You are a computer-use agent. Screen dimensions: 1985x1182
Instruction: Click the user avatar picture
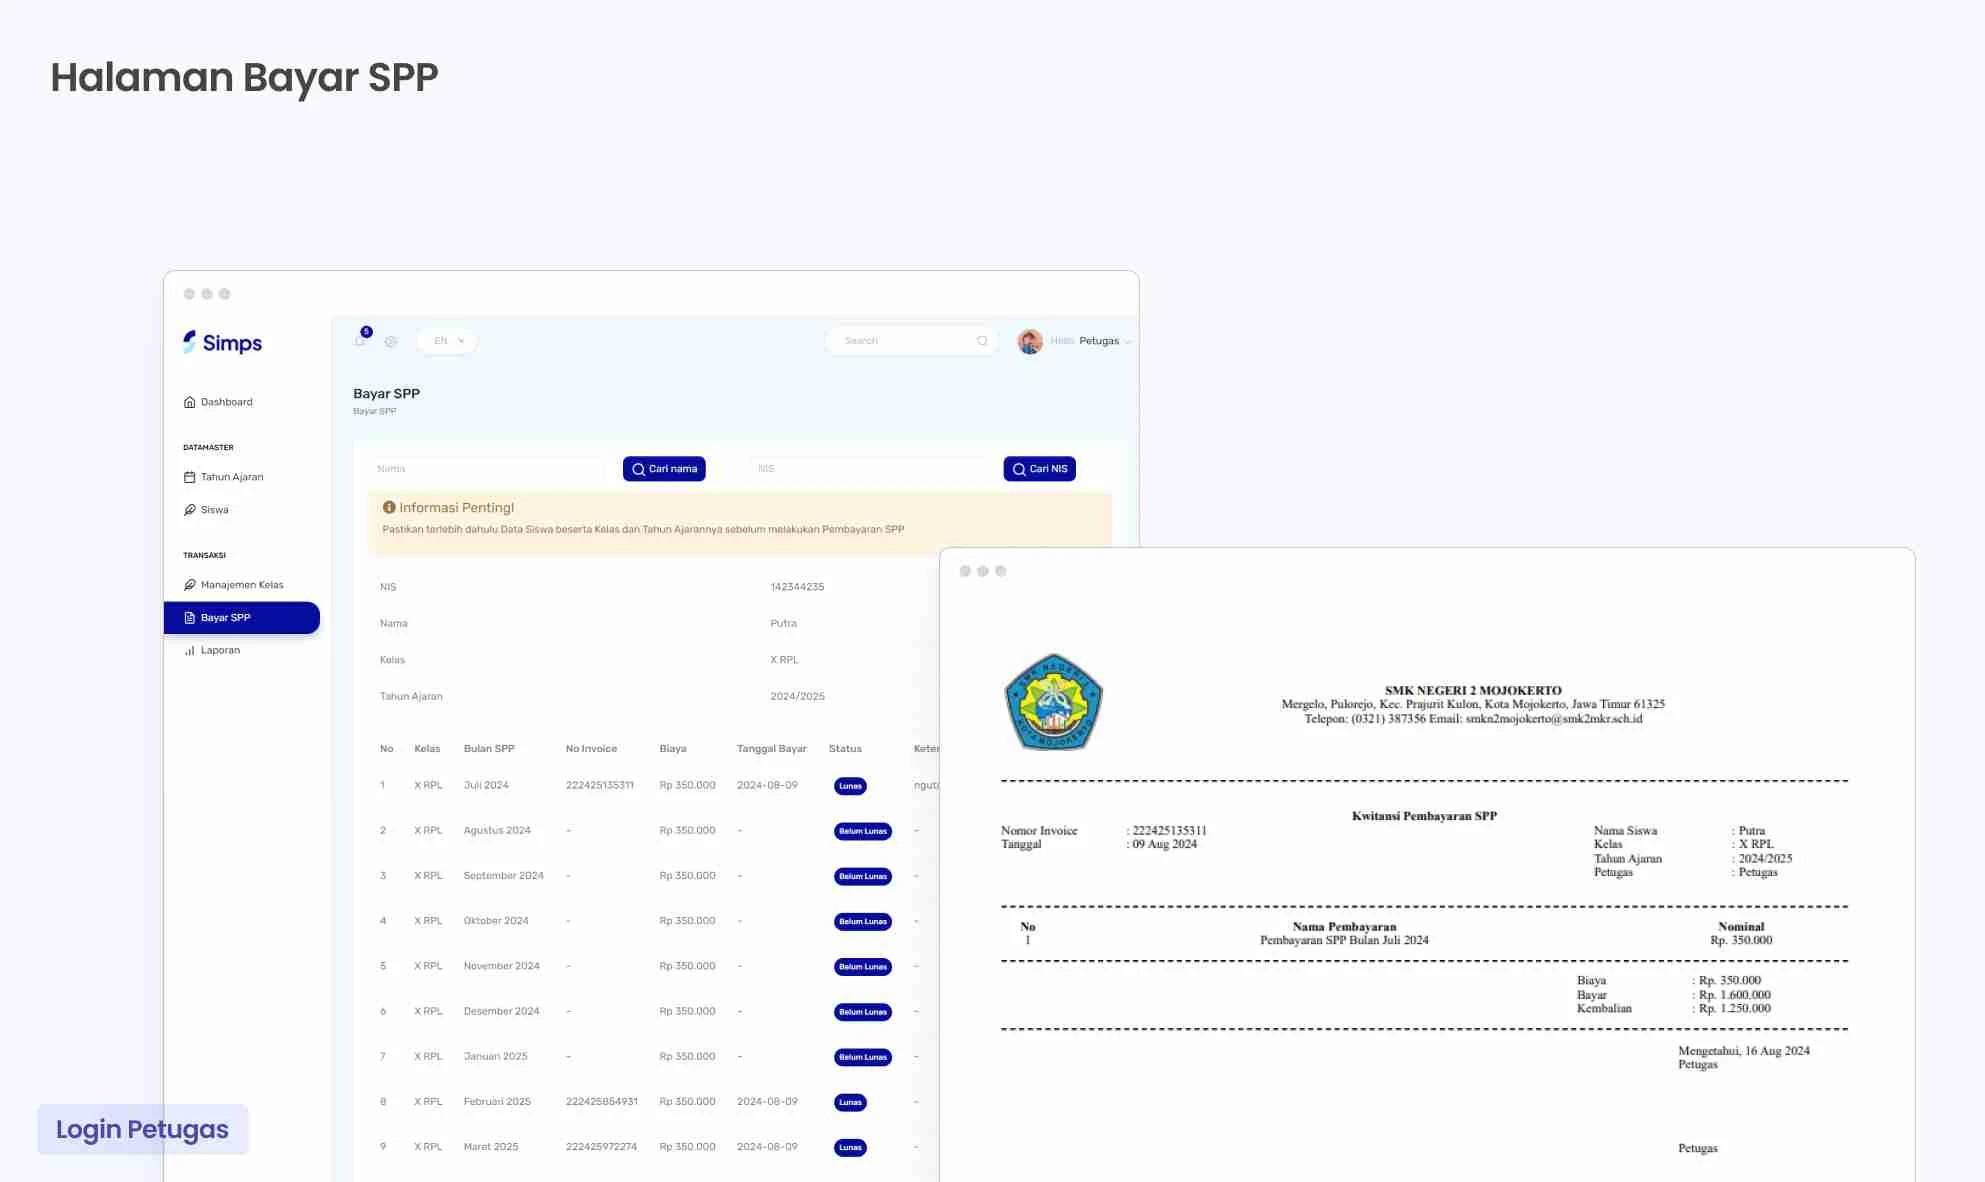coord(1030,341)
